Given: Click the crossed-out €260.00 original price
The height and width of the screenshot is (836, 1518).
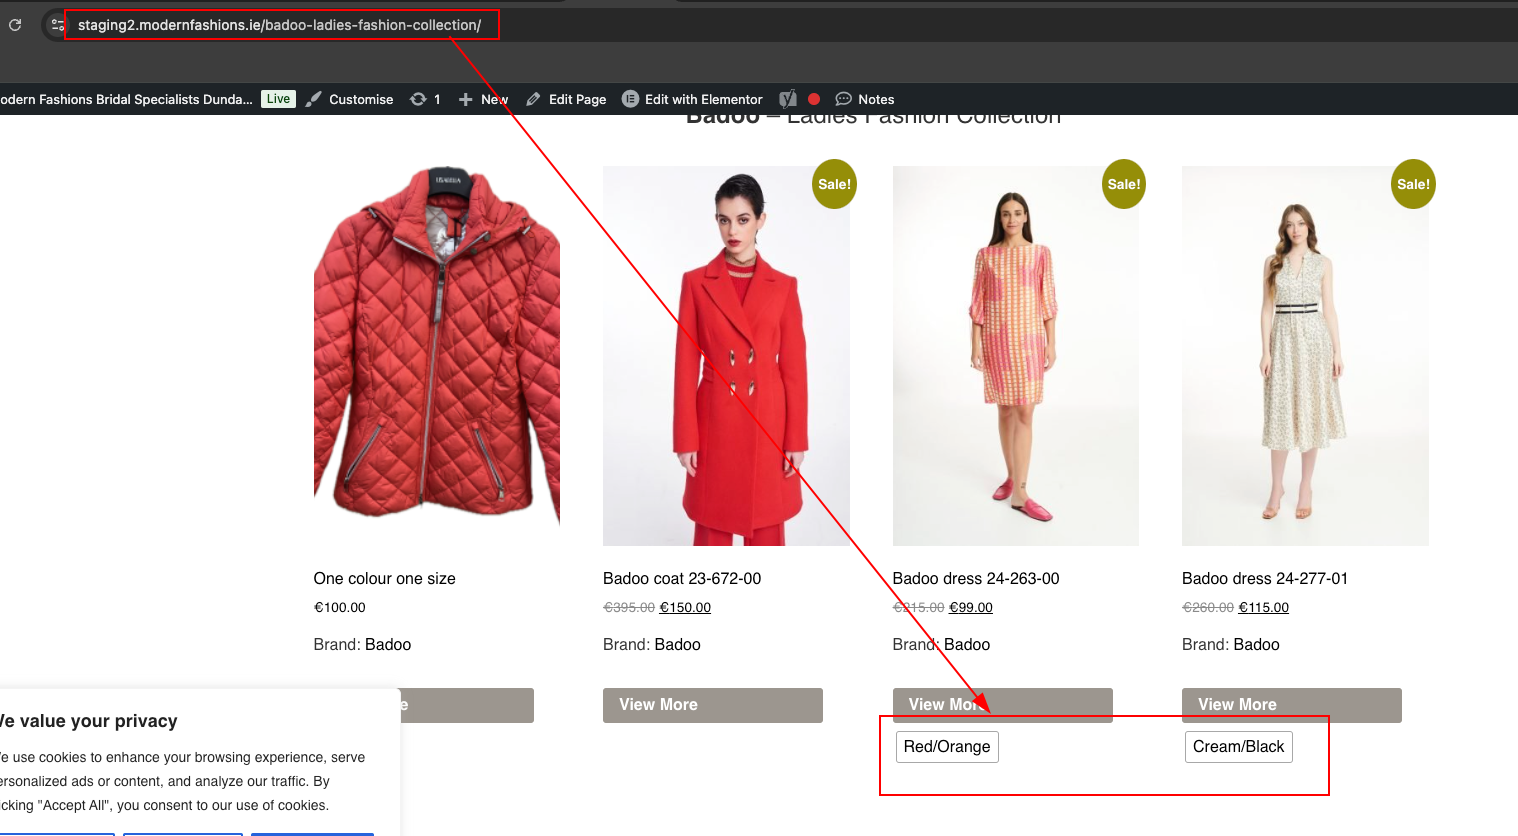Looking at the screenshot, I should tap(1208, 607).
